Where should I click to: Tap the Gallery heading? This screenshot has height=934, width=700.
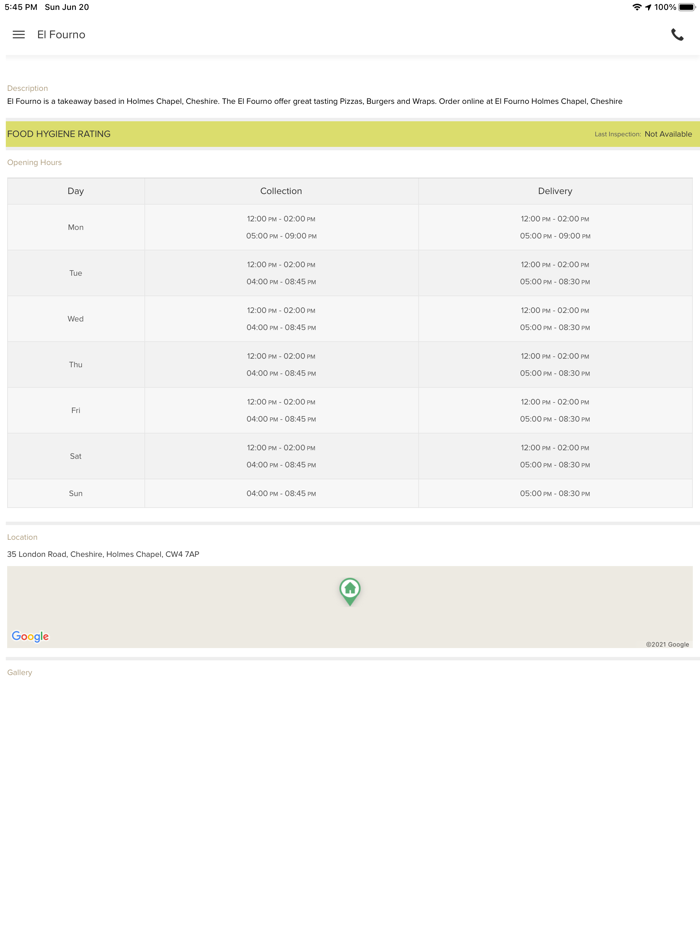pos(20,673)
